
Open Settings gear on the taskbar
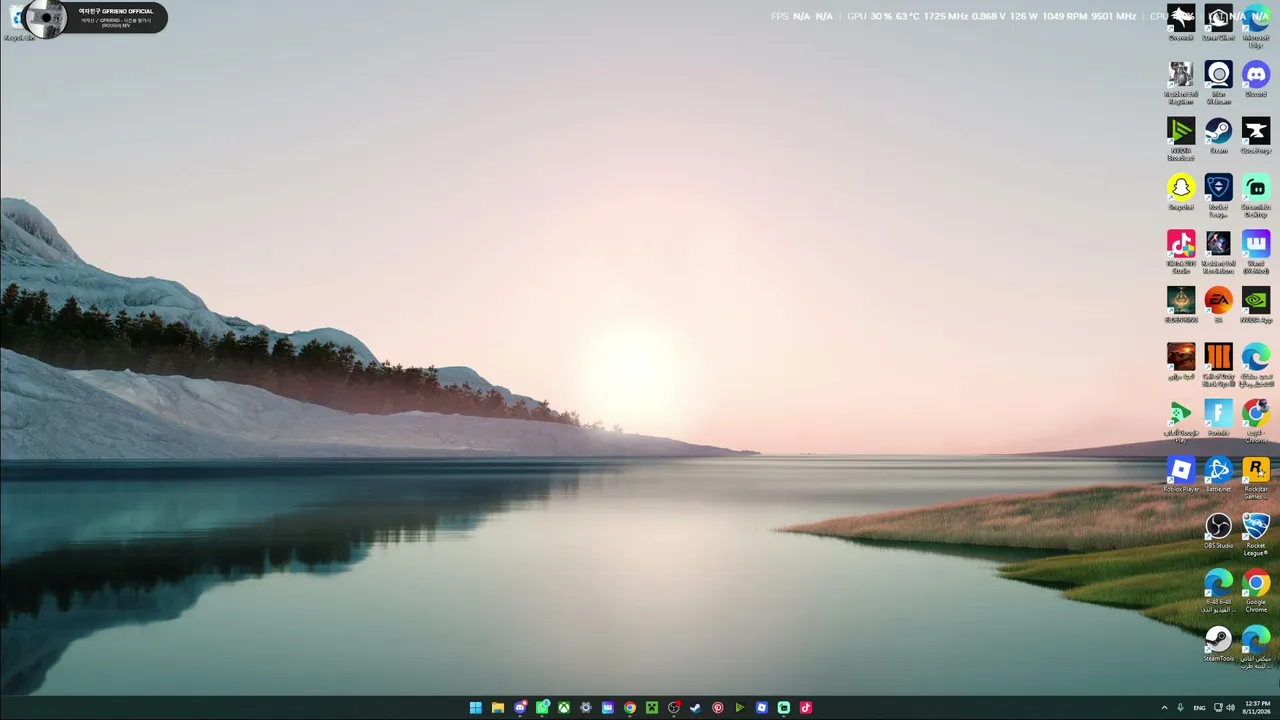(x=586, y=708)
